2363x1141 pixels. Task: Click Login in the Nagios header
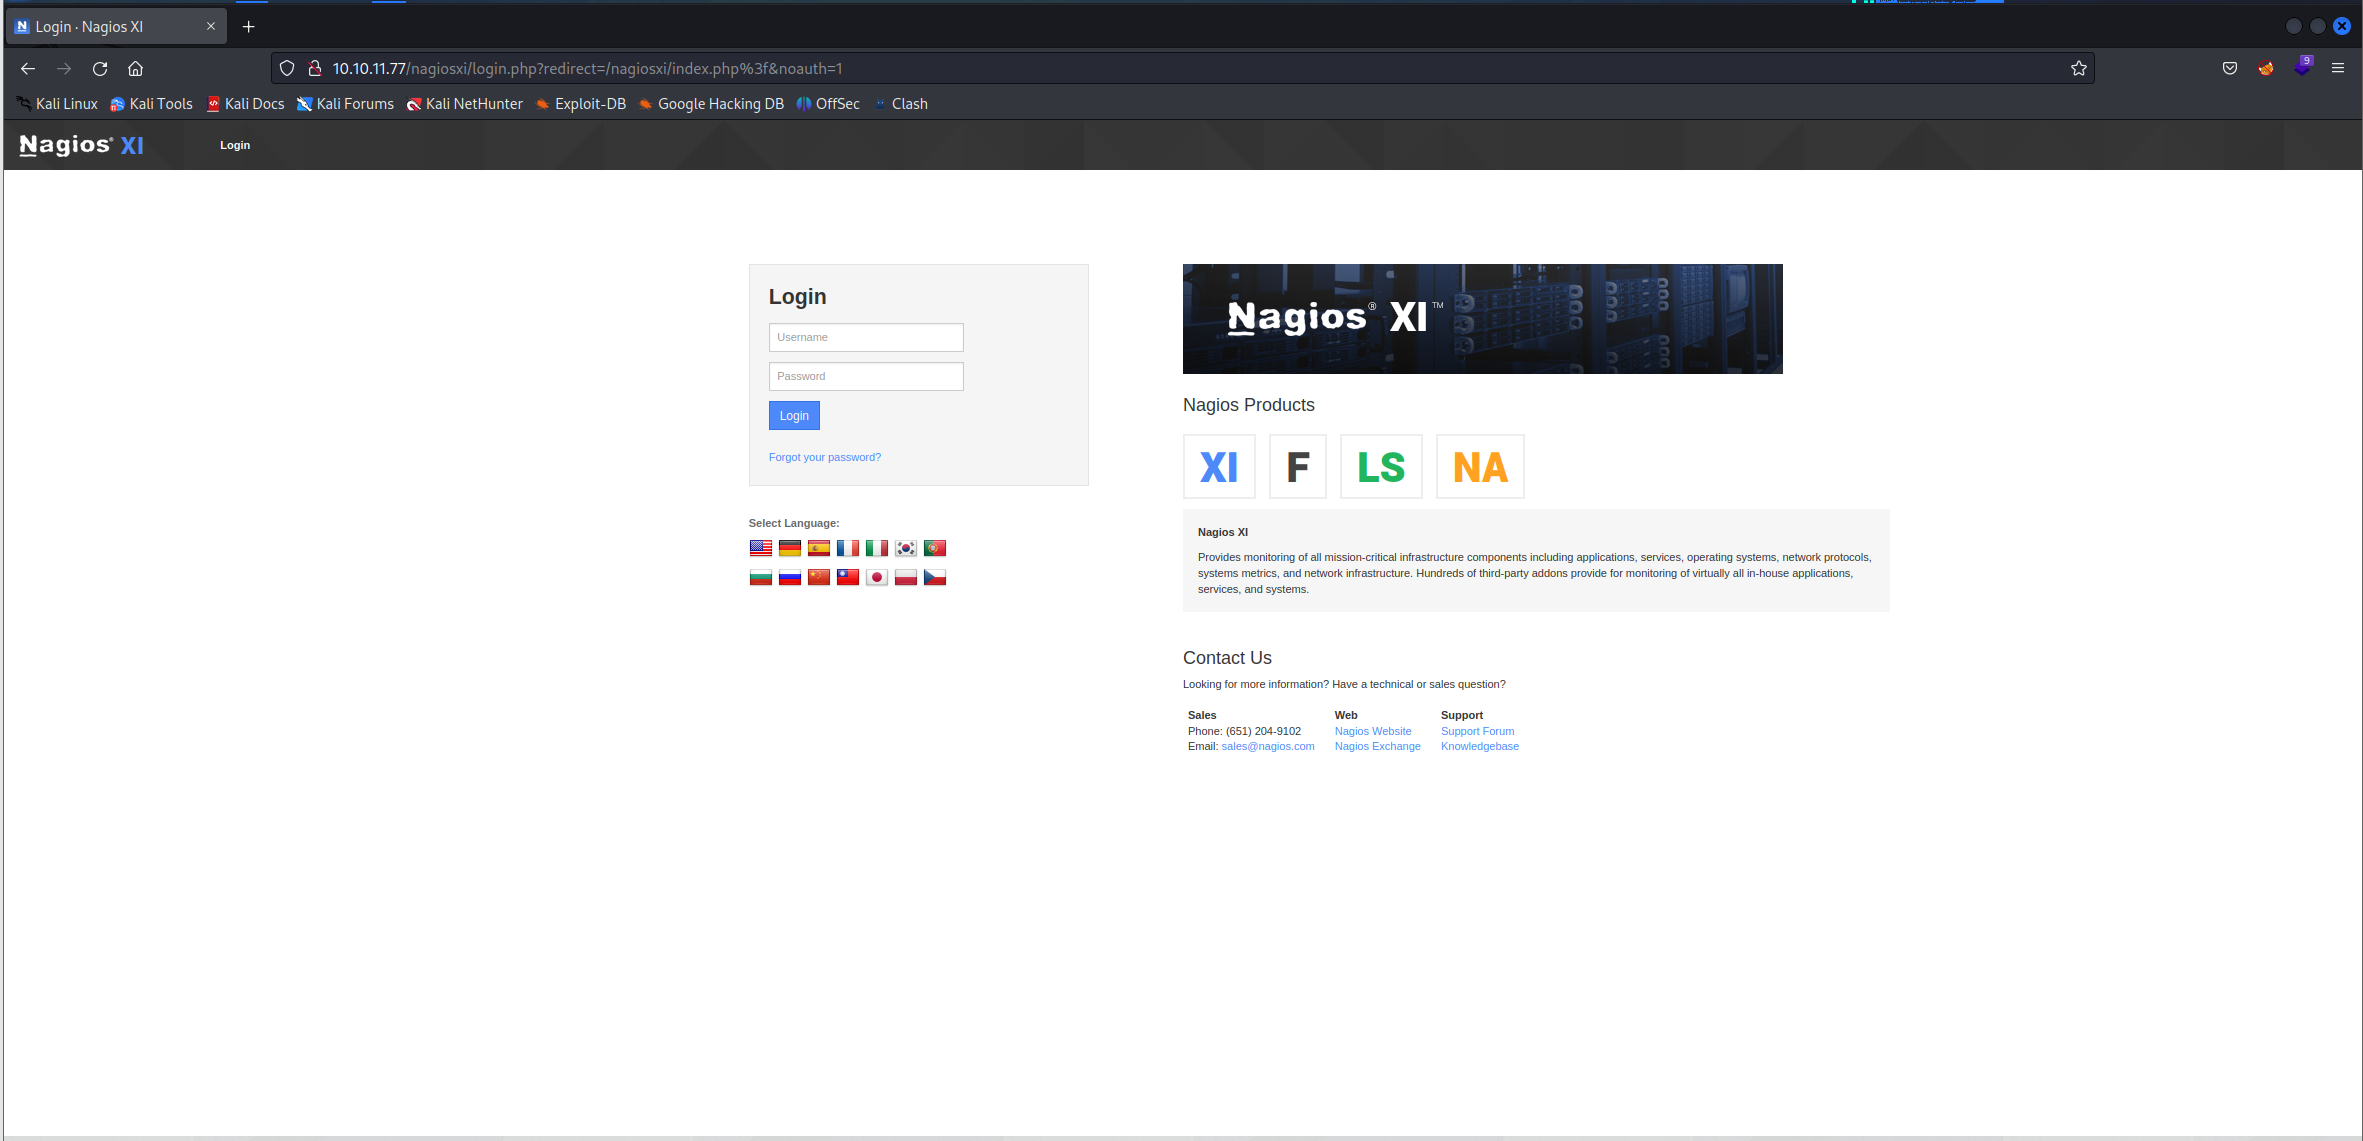(235, 145)
